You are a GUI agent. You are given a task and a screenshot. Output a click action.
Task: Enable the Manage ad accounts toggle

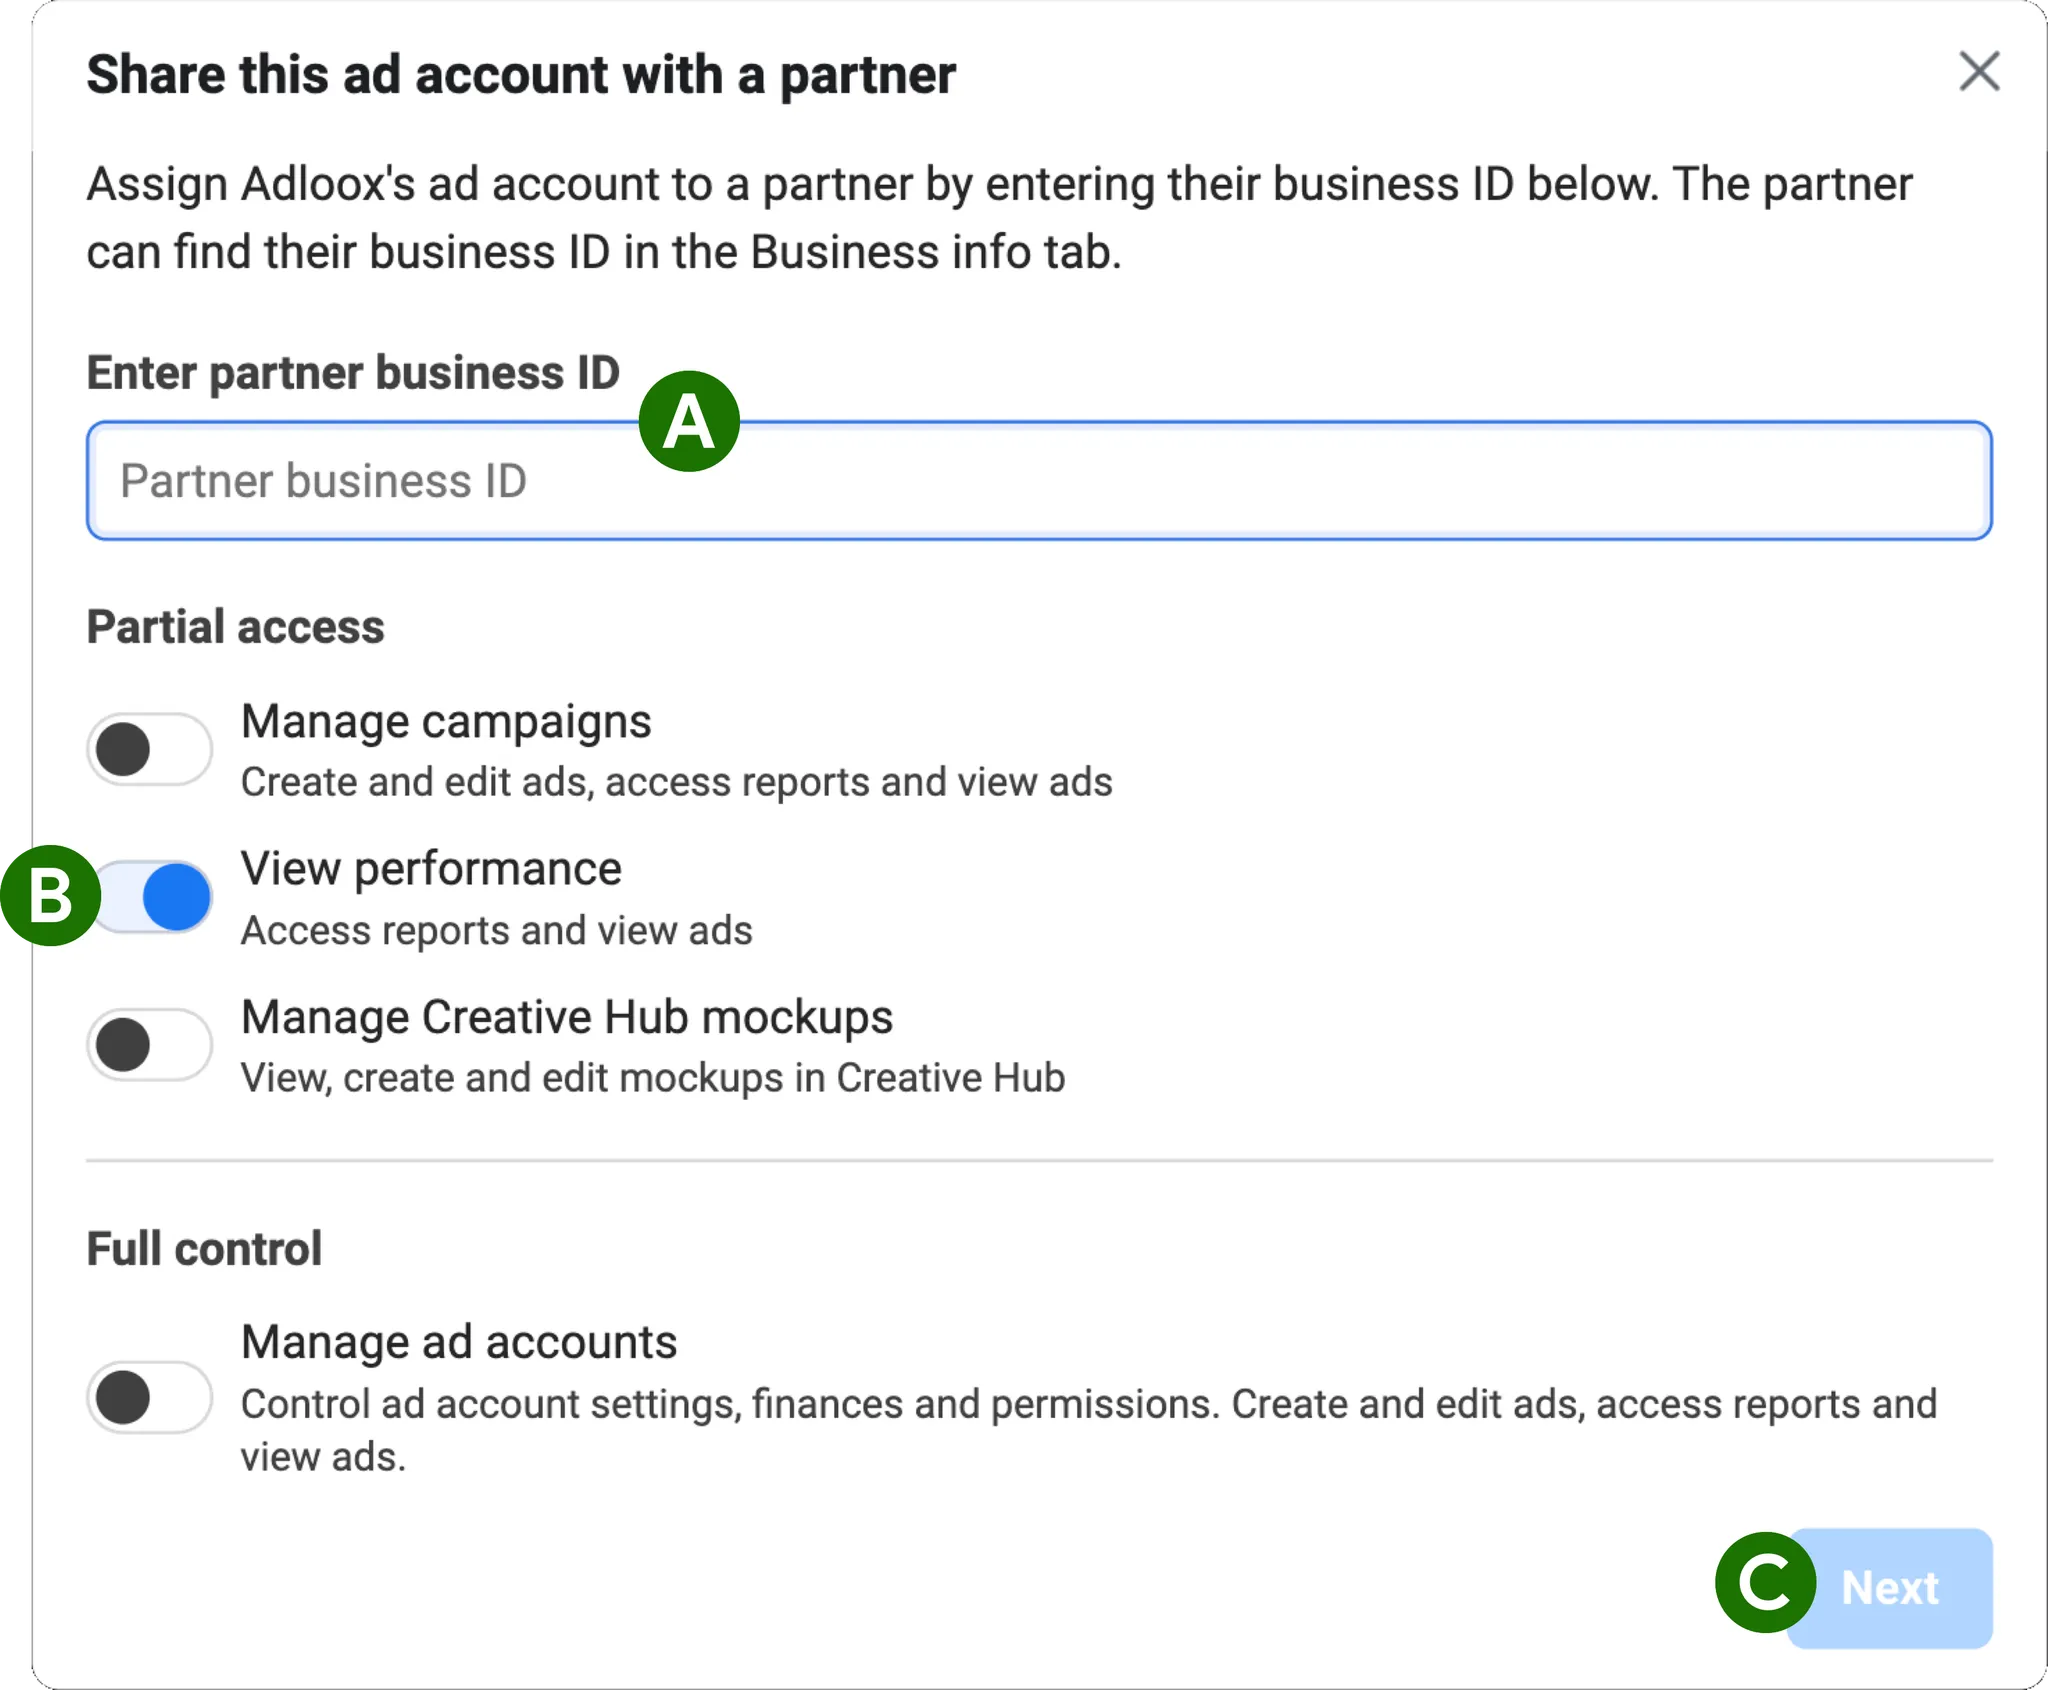pyautogui.click(x=149, y=1397)
